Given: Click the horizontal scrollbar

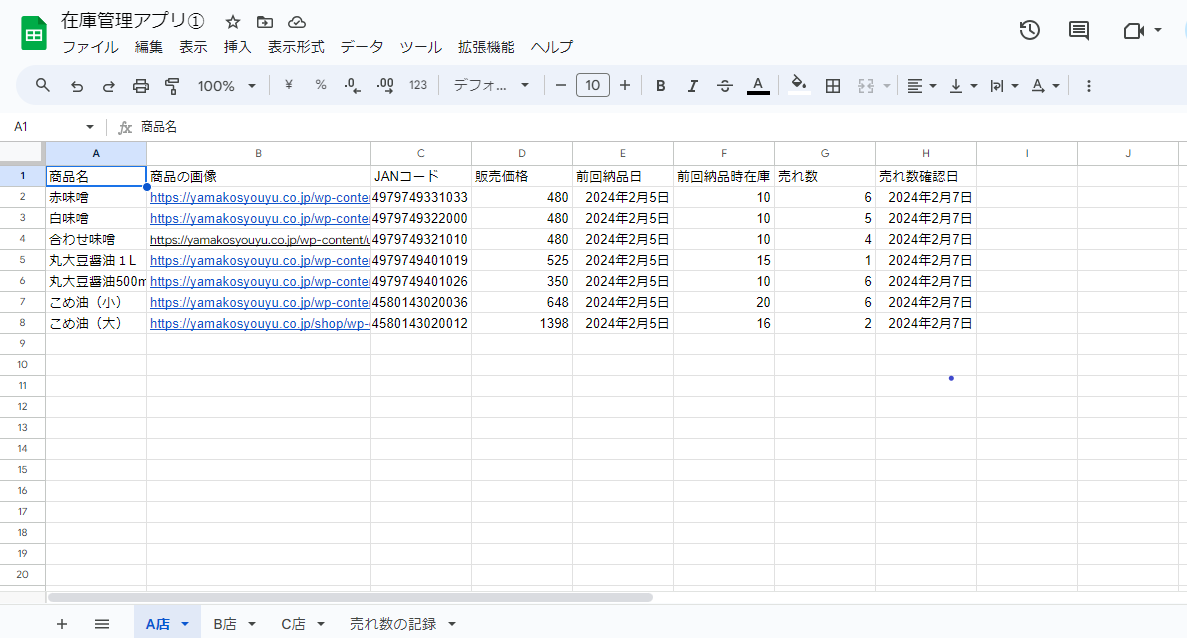Looking at the screenshot, I should 350,598.
